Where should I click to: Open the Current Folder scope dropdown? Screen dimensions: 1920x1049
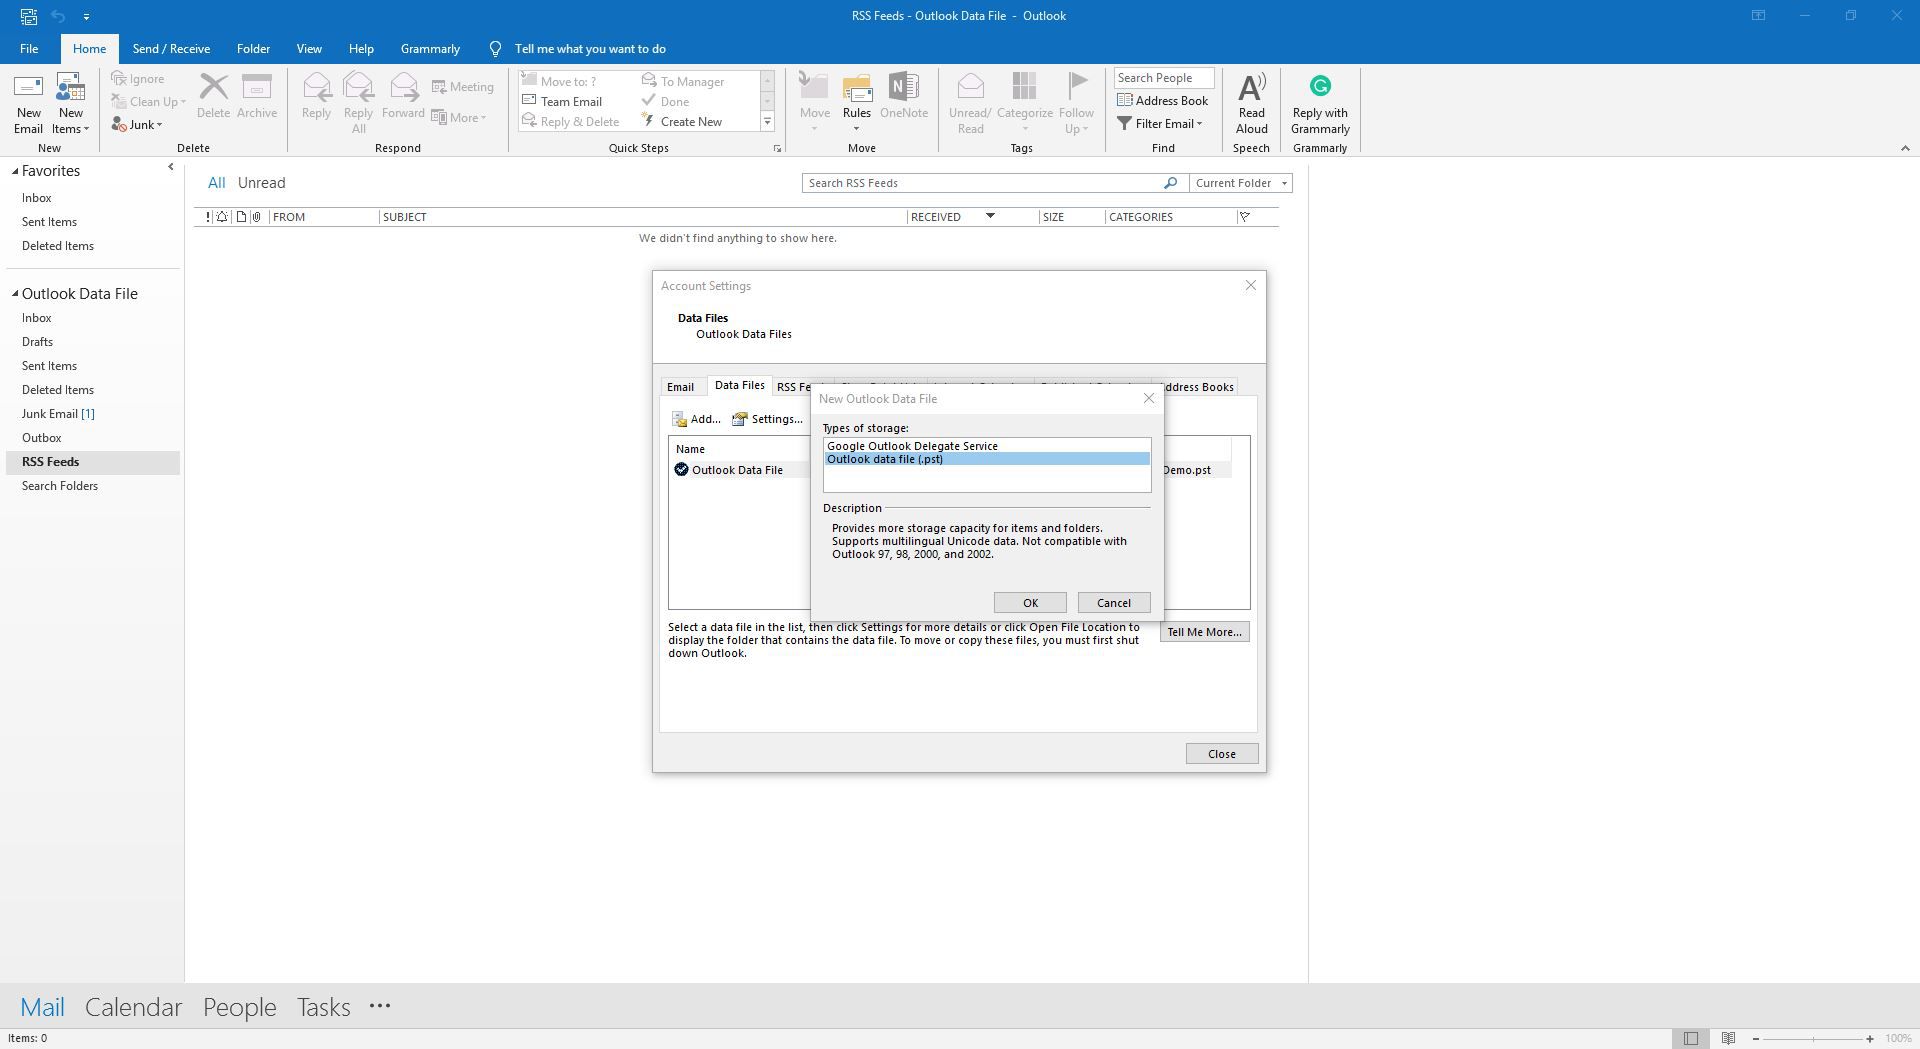click(x=1241, y=183)
